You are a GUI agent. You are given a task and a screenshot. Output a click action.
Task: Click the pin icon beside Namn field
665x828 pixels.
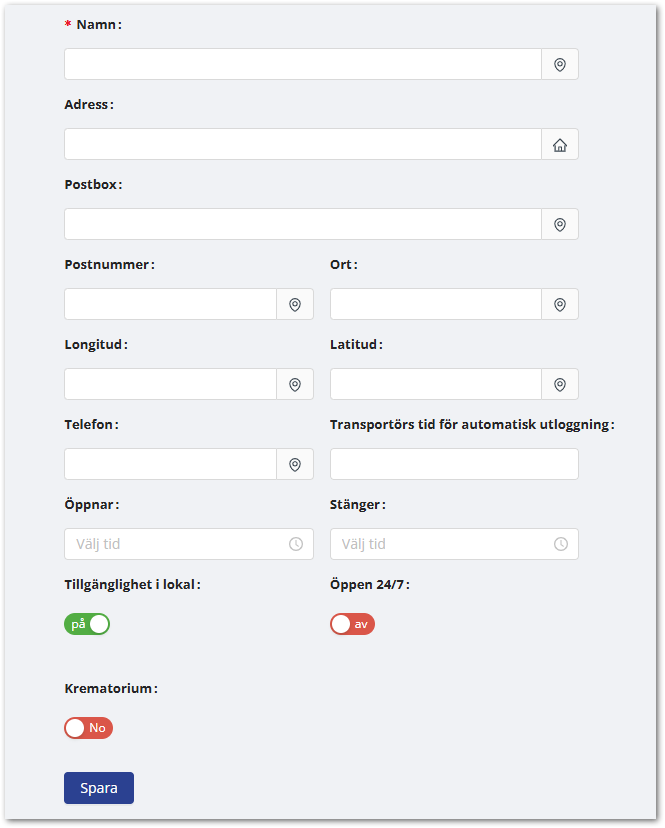[x=560, y=64]
